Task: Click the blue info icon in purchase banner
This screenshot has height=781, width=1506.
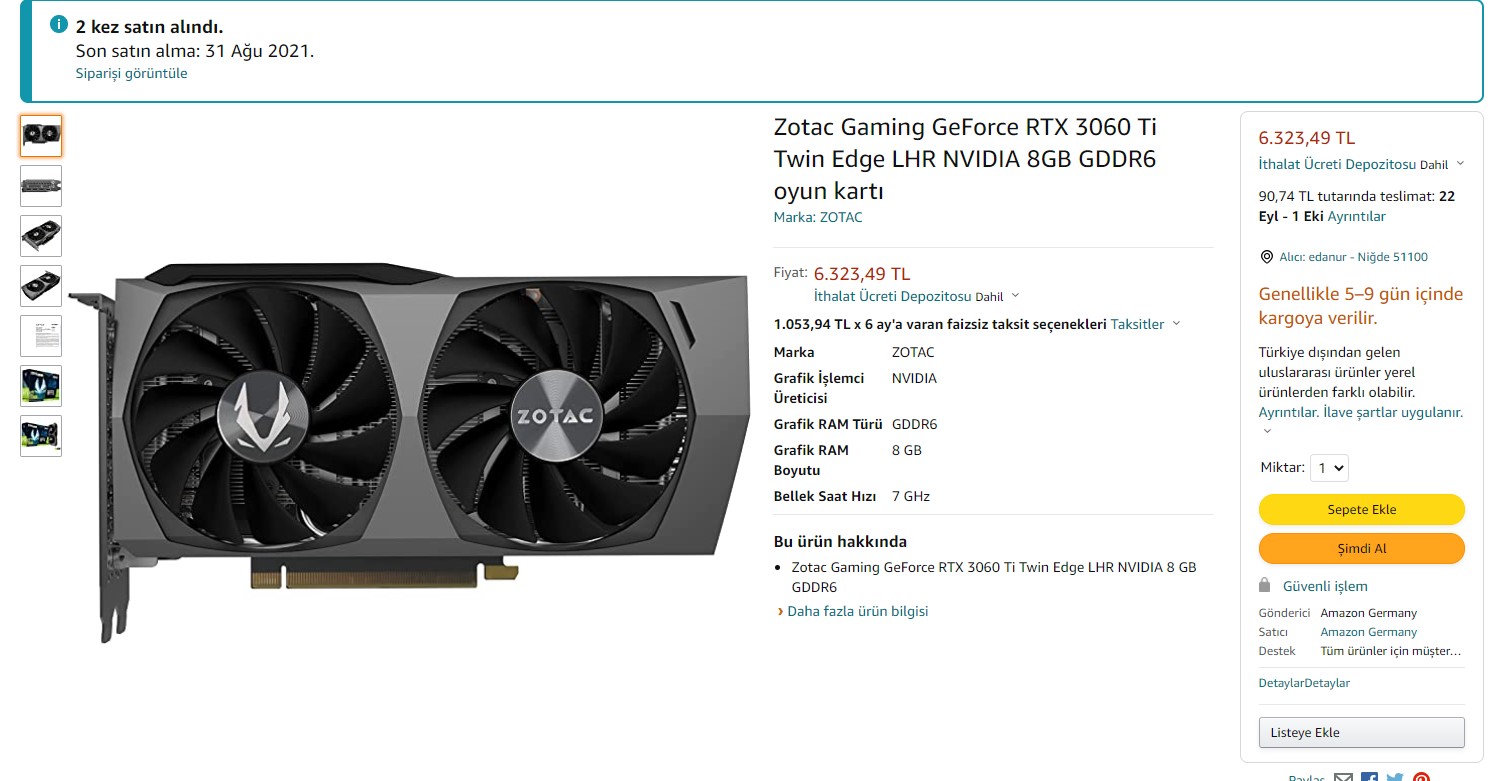Action: (x=59, y=25)
